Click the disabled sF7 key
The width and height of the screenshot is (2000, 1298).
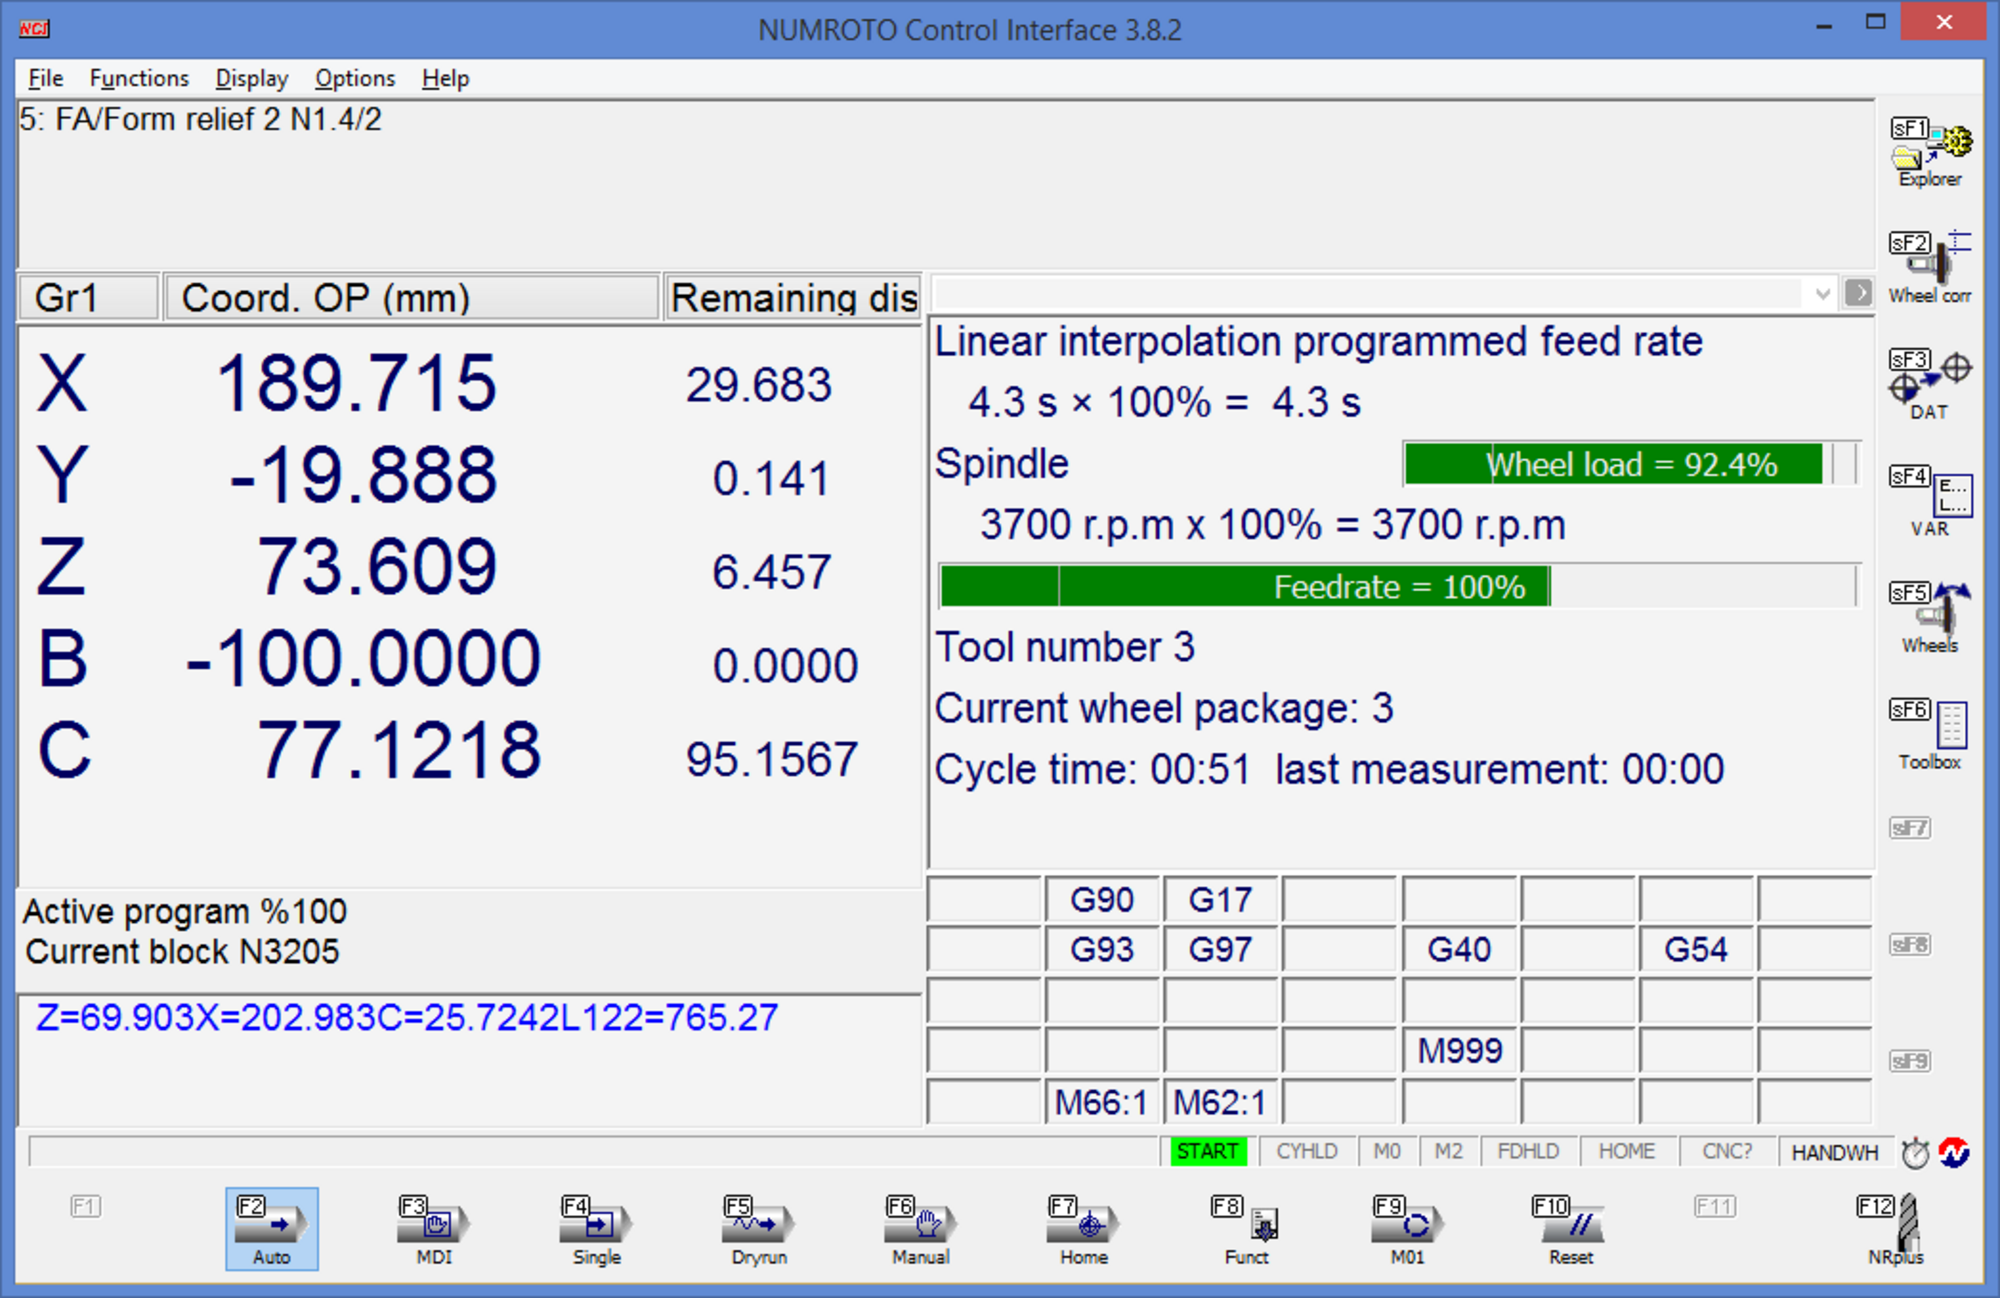(1909, 828)
